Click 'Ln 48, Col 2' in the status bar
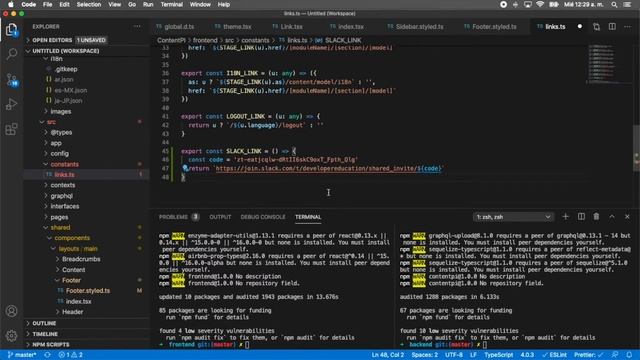 tap(387, 355)
